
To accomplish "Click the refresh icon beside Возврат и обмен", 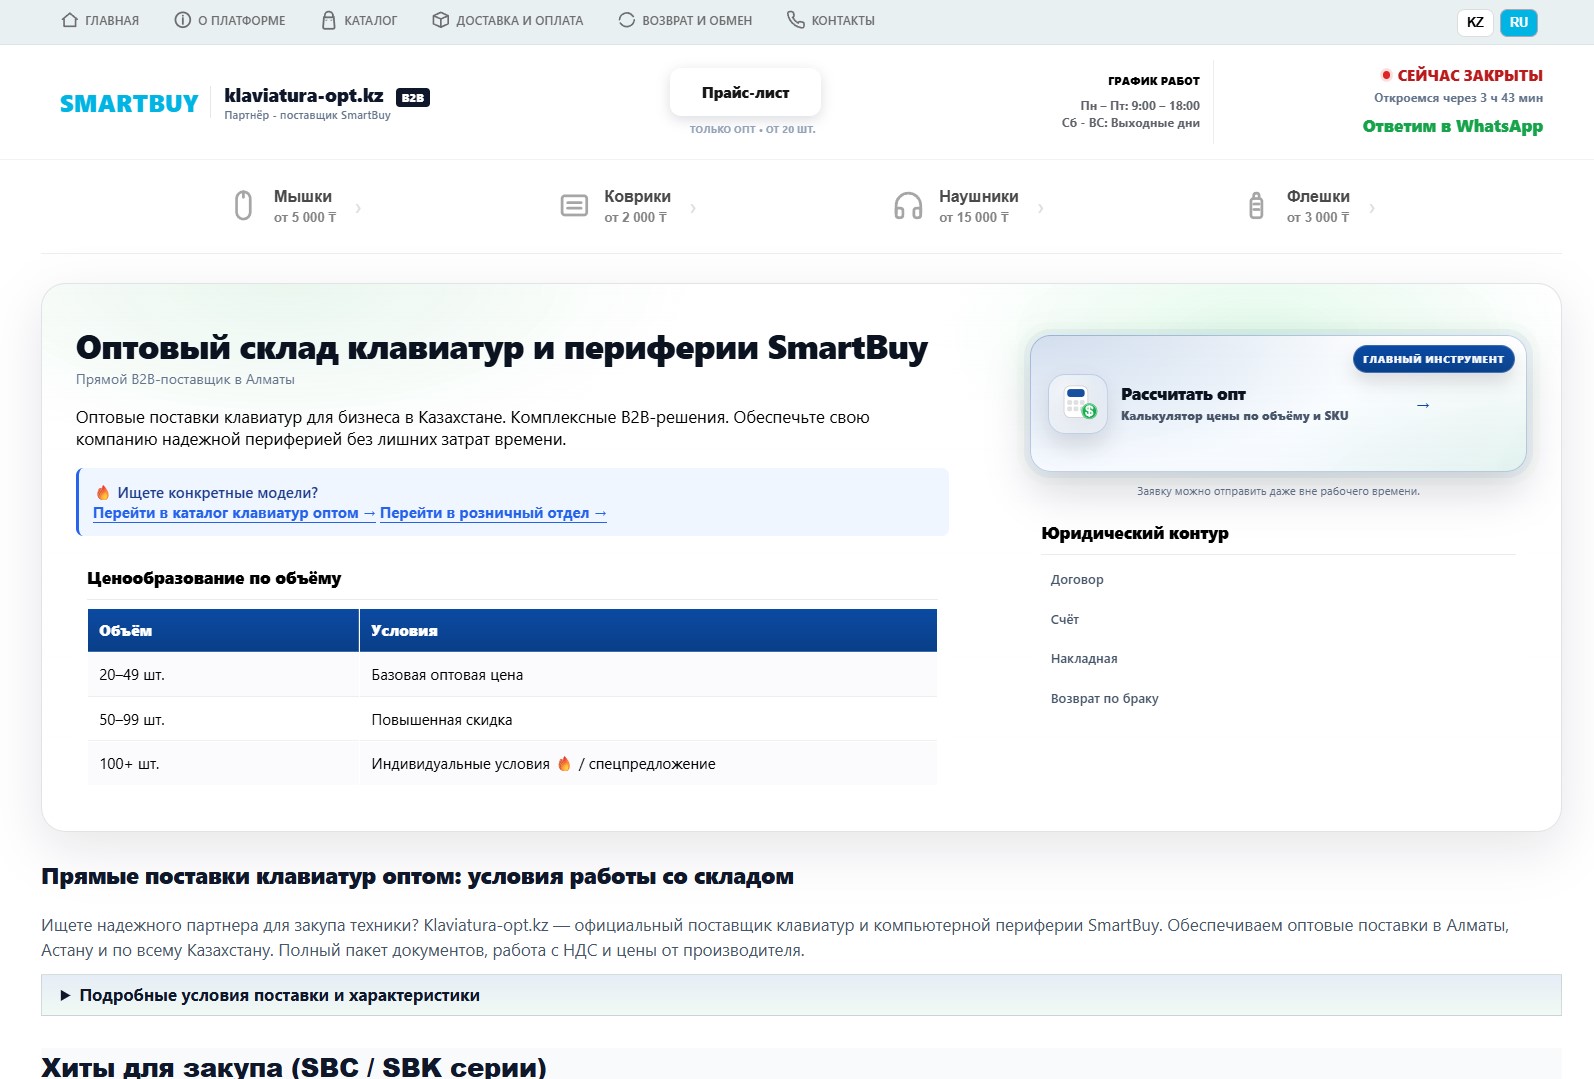I will pyautogui.click(x=626, y=20).
